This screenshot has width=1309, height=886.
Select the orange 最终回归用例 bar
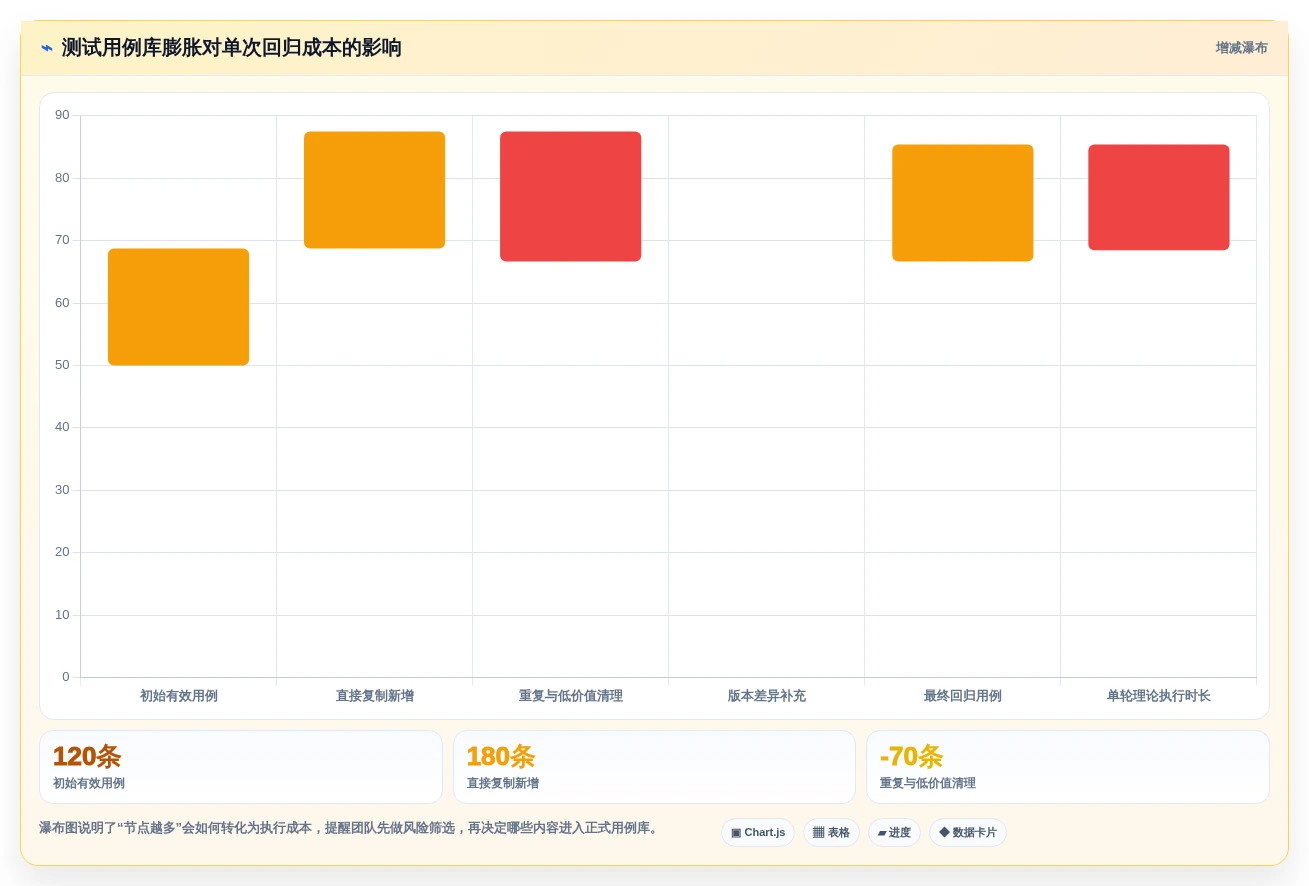point(962,203)
